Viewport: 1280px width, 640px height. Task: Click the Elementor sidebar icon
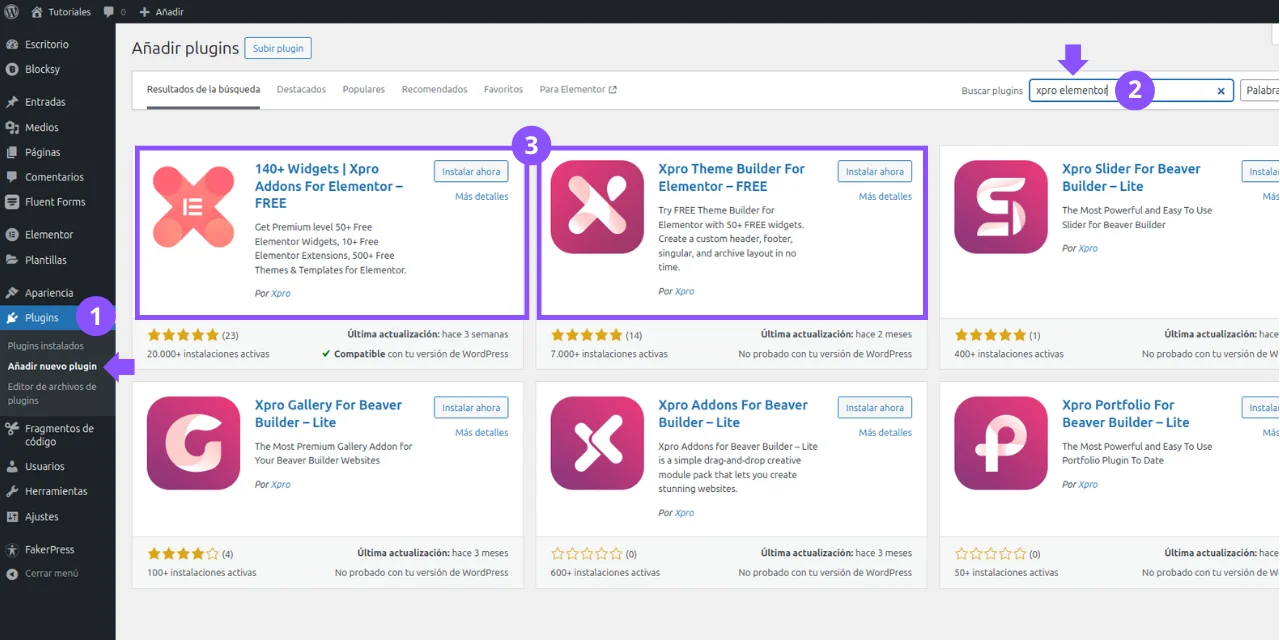tap(12, 235)
